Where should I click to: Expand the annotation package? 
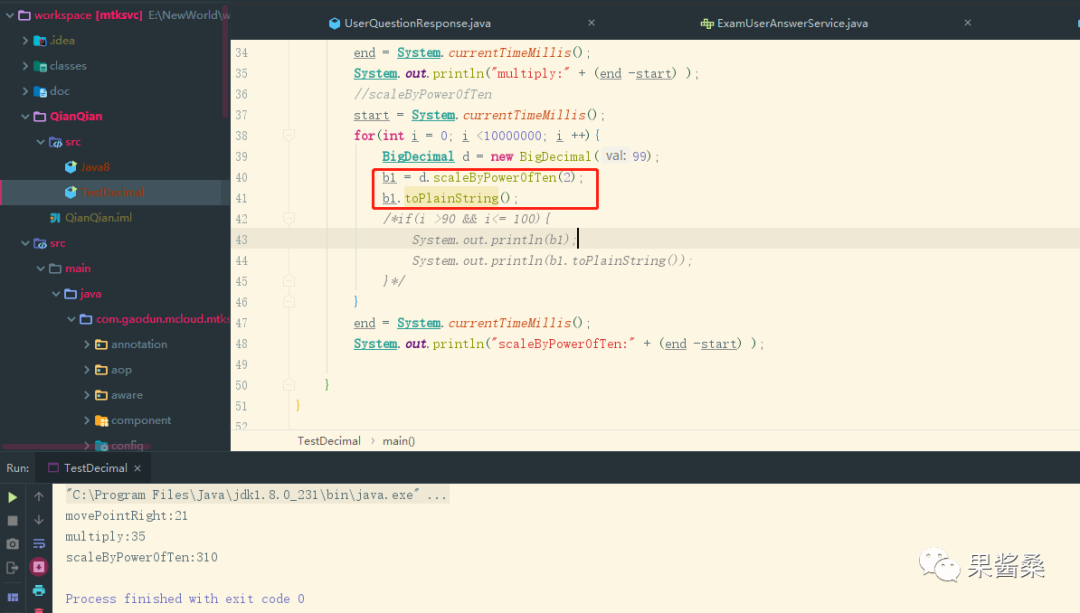coord(86,344)
